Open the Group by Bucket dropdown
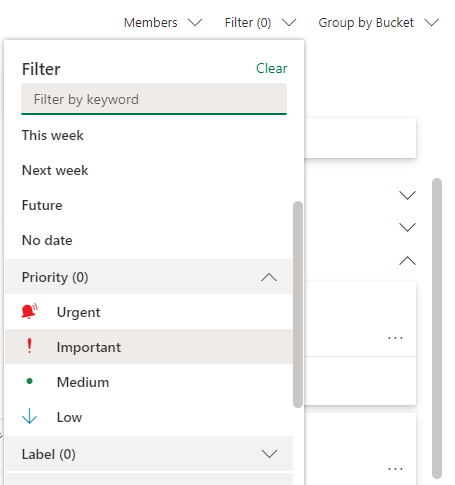This screenshot has height=485, width=455. (378, 23)
